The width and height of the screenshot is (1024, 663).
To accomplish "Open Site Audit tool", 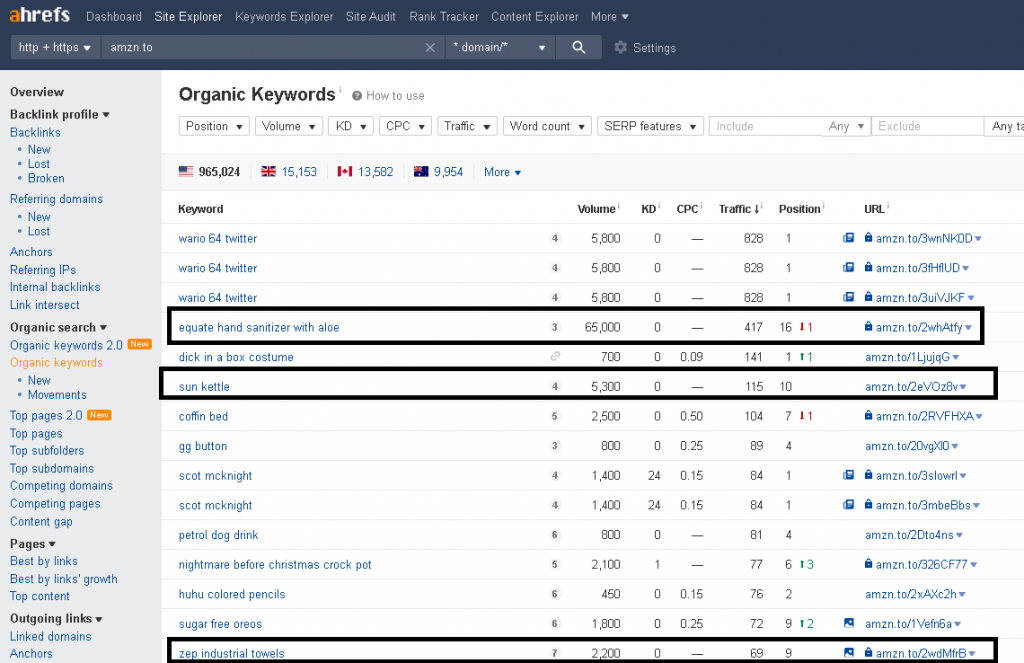I will 370,16.
